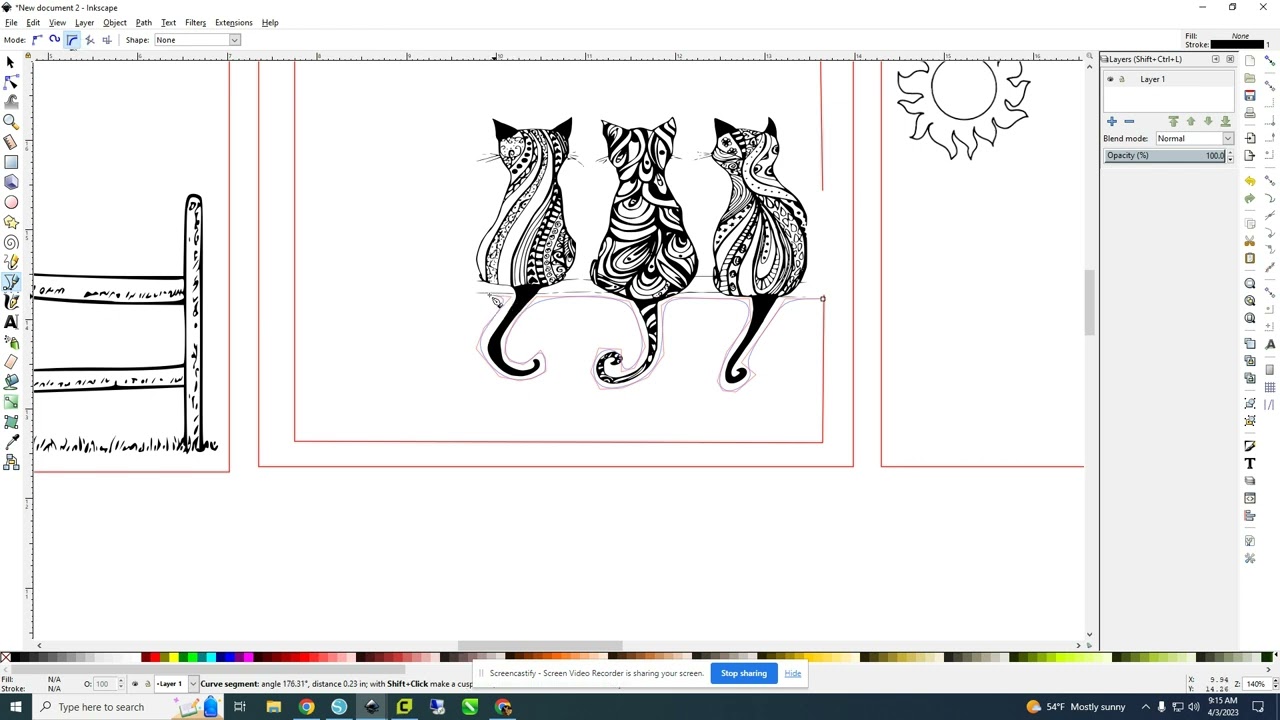Toggle snap bounding boxes button
The image size is (1280, 720).
1270,84
